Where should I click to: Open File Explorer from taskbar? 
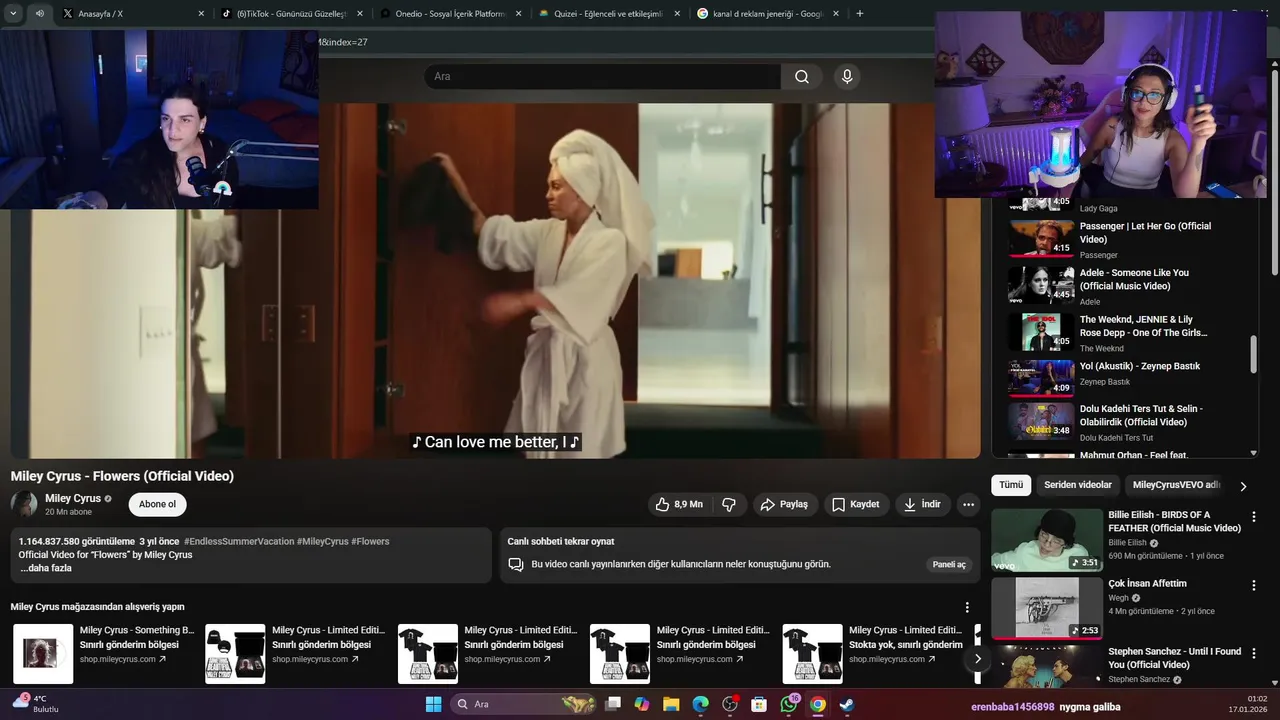pos(671,704)
